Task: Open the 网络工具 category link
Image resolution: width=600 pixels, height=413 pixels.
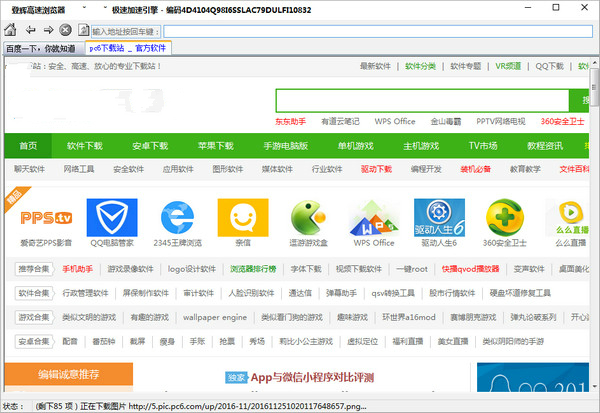Action: (79, 169)
